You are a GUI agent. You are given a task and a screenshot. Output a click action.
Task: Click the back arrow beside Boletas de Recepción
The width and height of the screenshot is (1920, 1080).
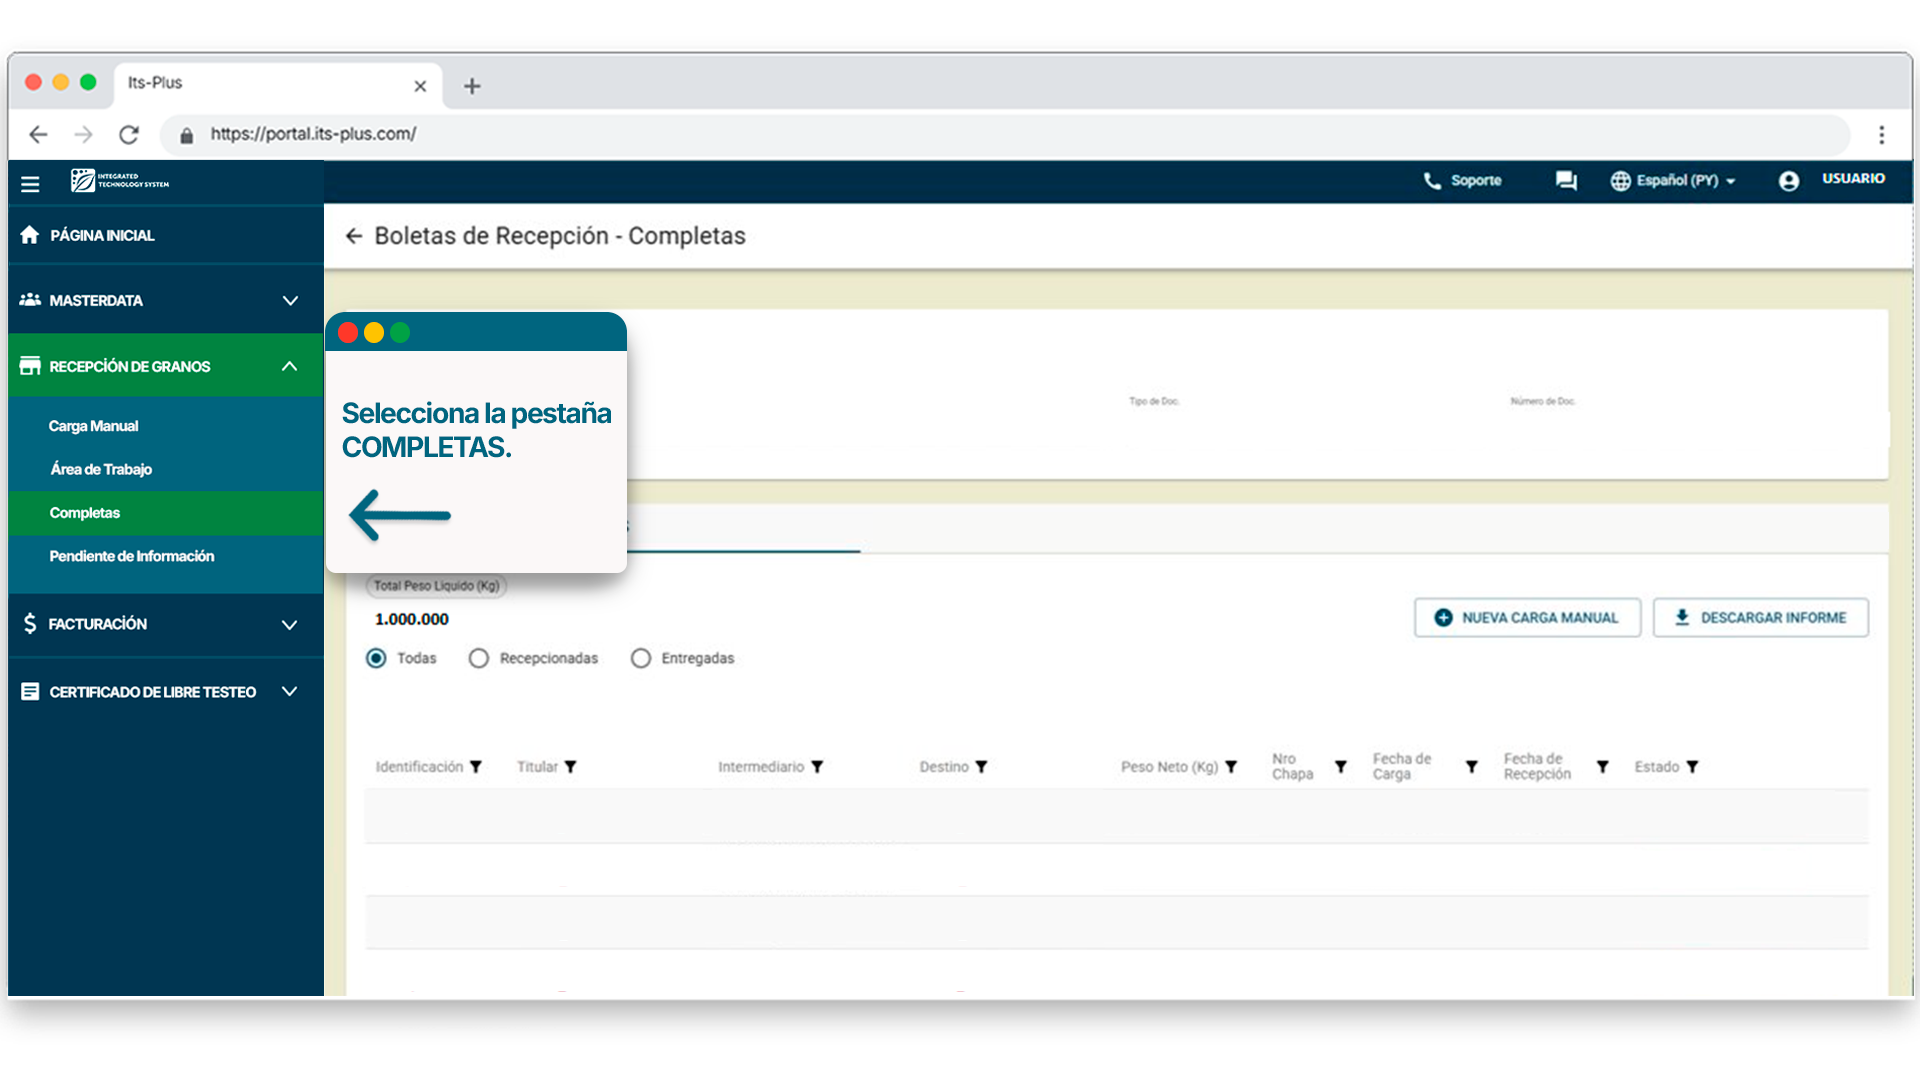click(353, 236)
